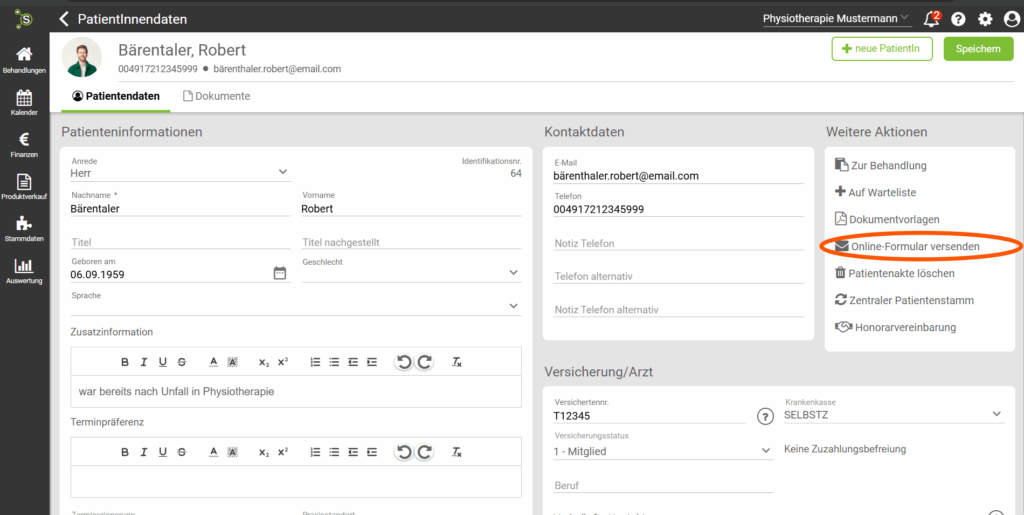Toggle italic in Zusatzinformation editor

[144, 362]
